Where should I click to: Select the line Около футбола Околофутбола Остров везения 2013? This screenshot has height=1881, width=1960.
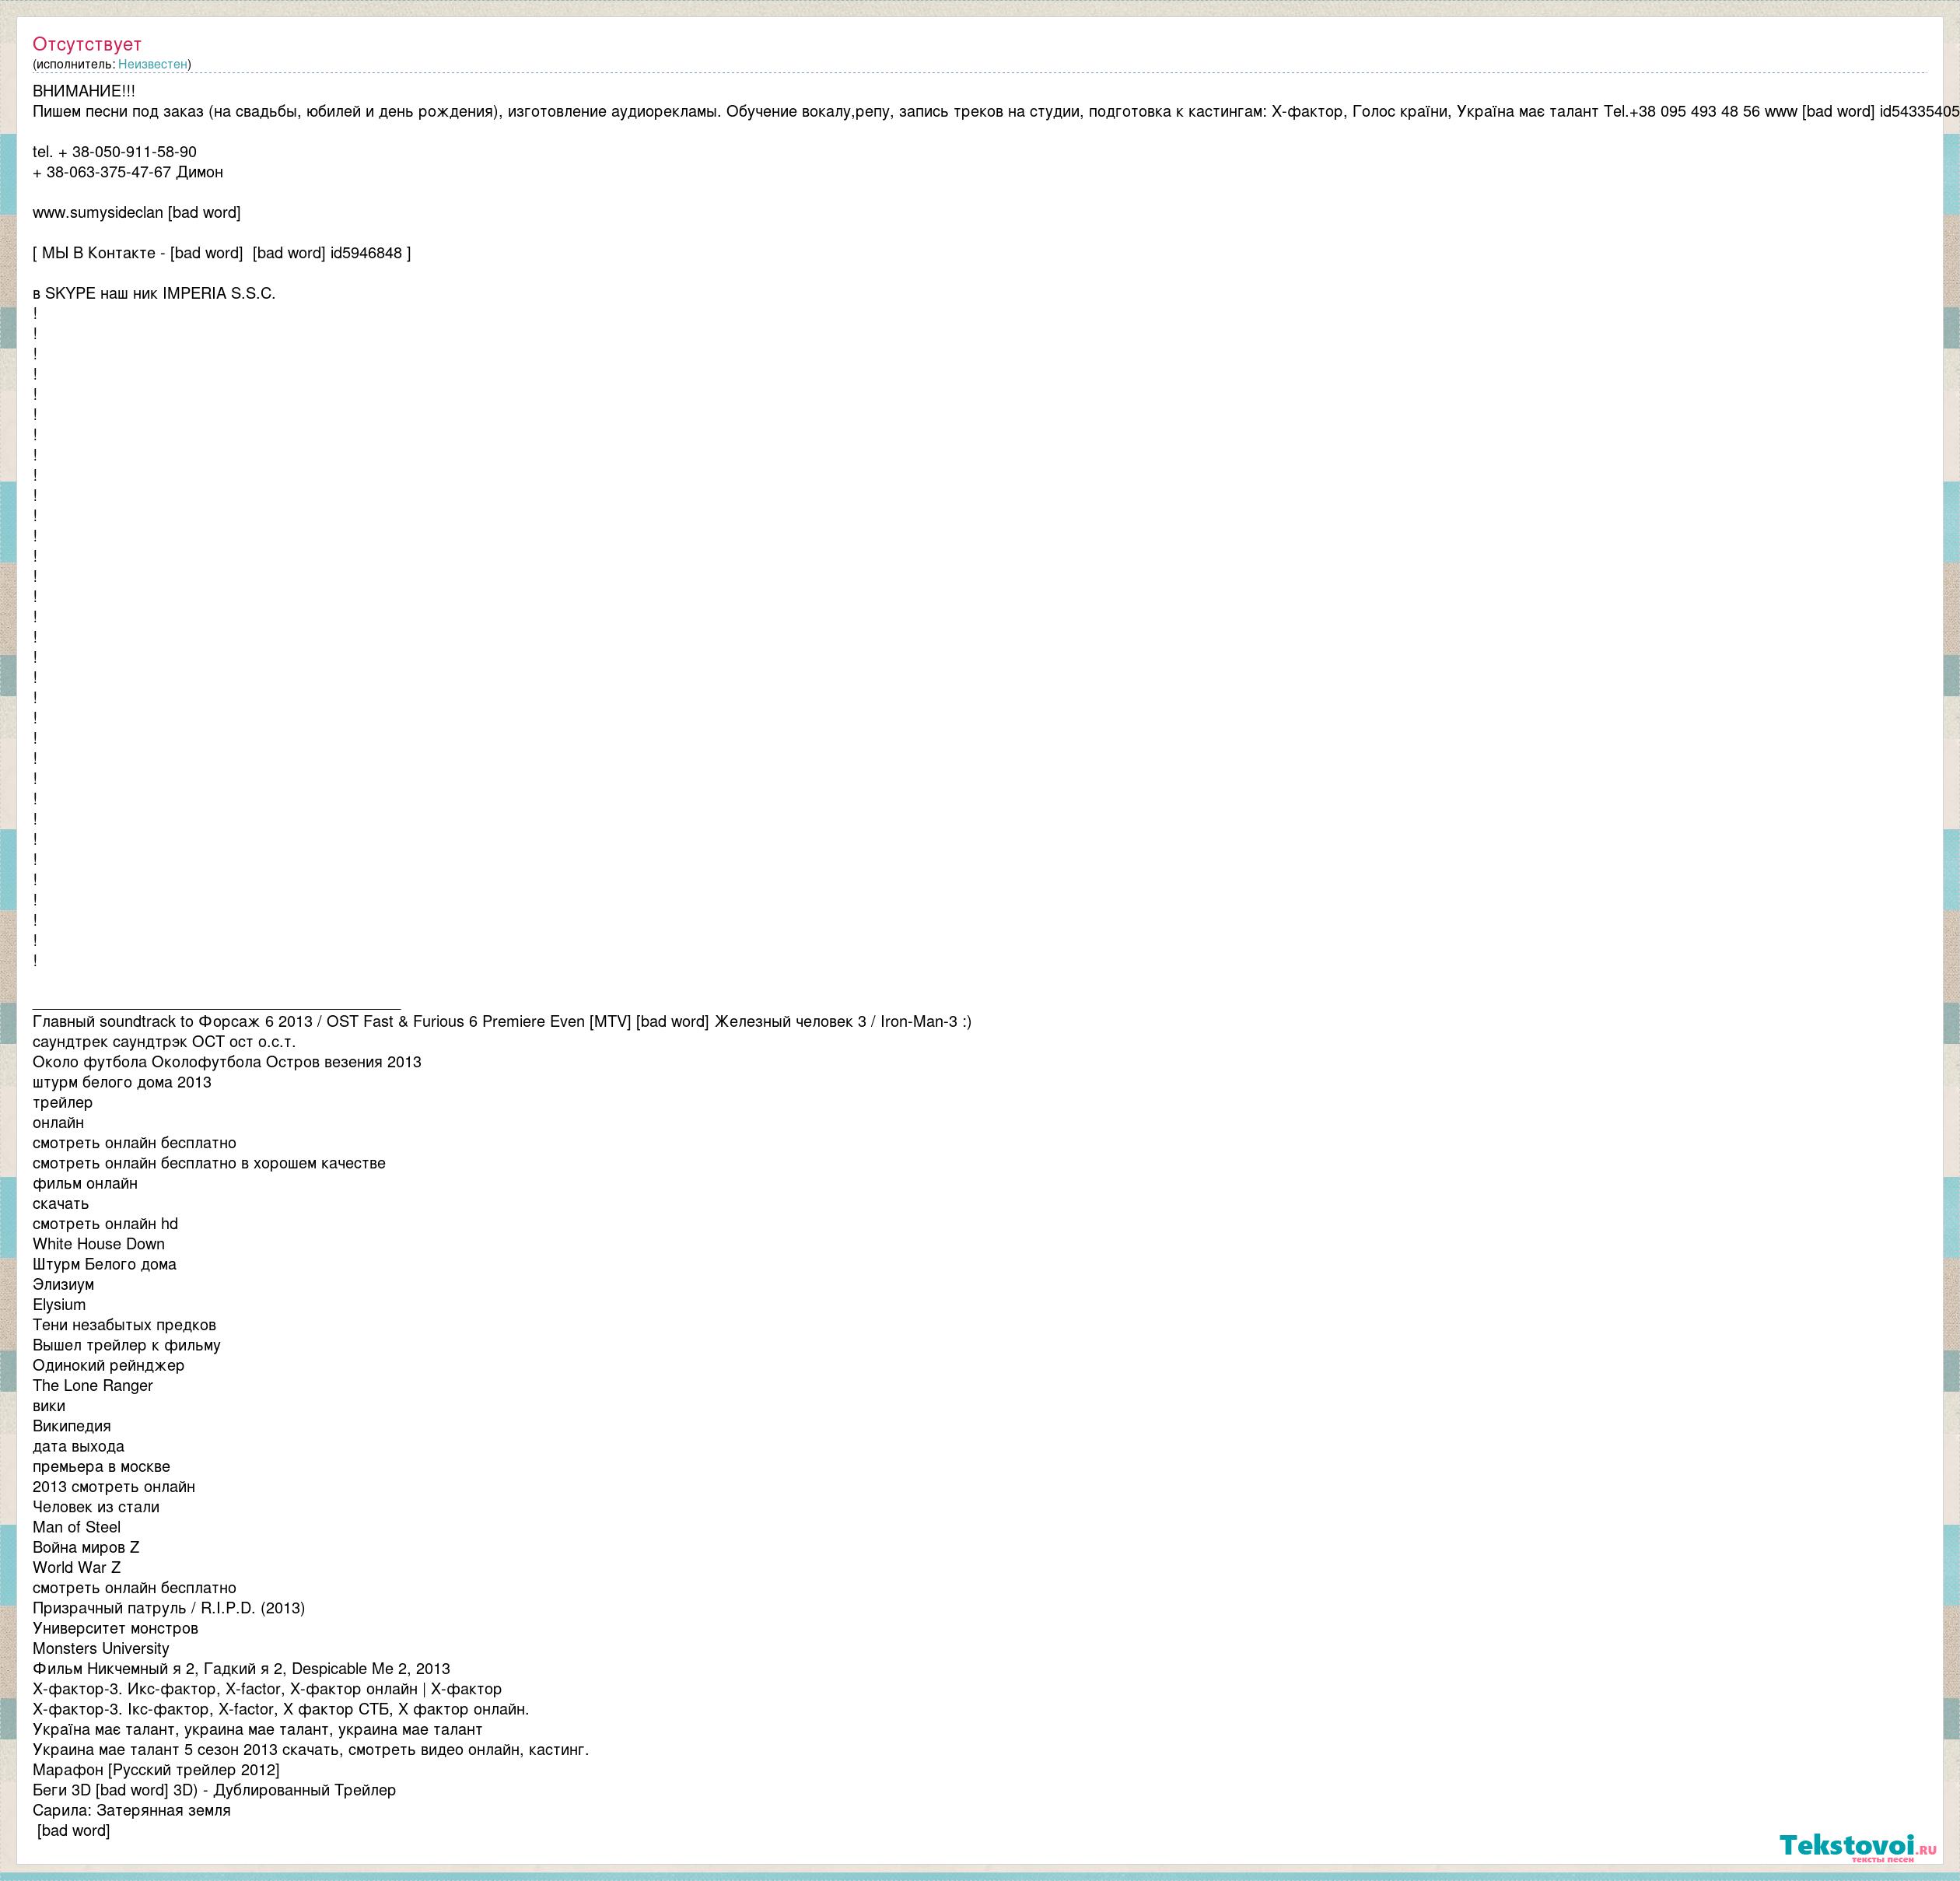(227, 1062)
